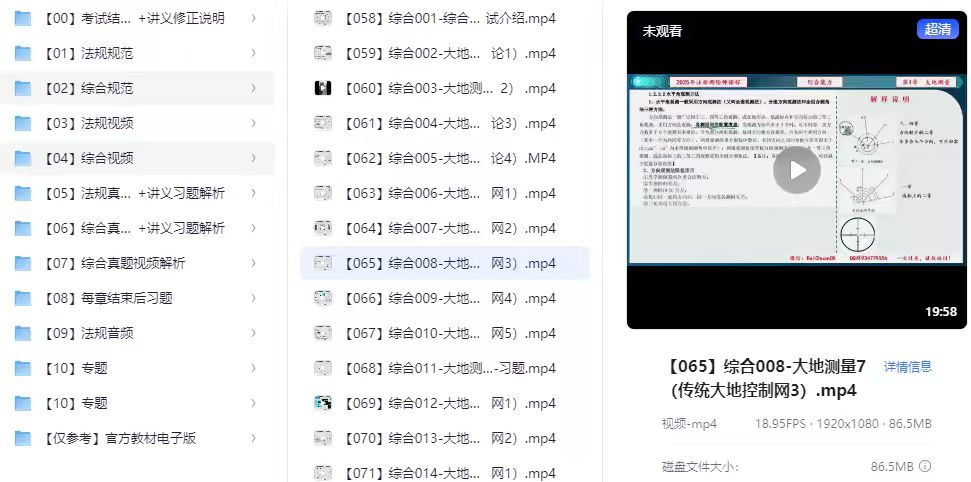Expand 【07】综合真题视频解析 chevron

(x=253, y=263)
